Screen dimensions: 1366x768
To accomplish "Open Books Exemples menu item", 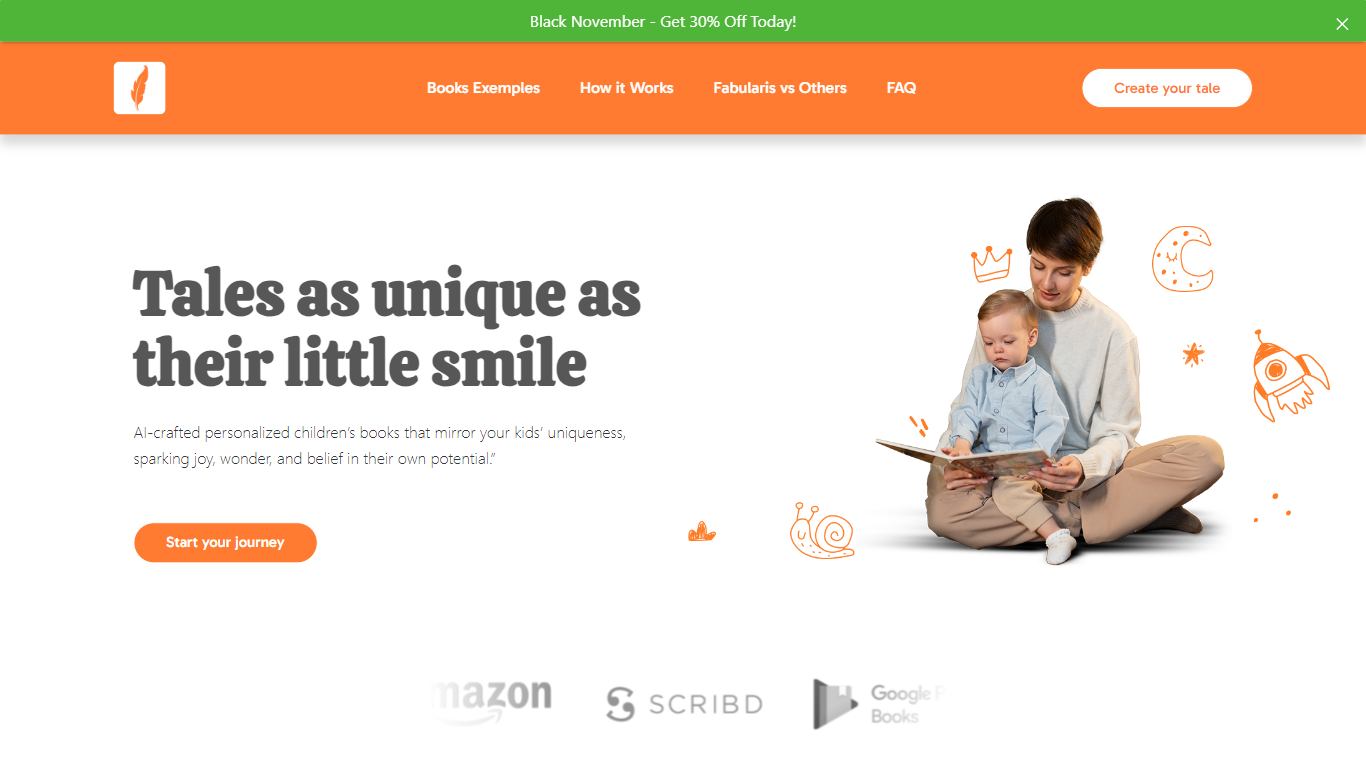I will pos(483,88).
